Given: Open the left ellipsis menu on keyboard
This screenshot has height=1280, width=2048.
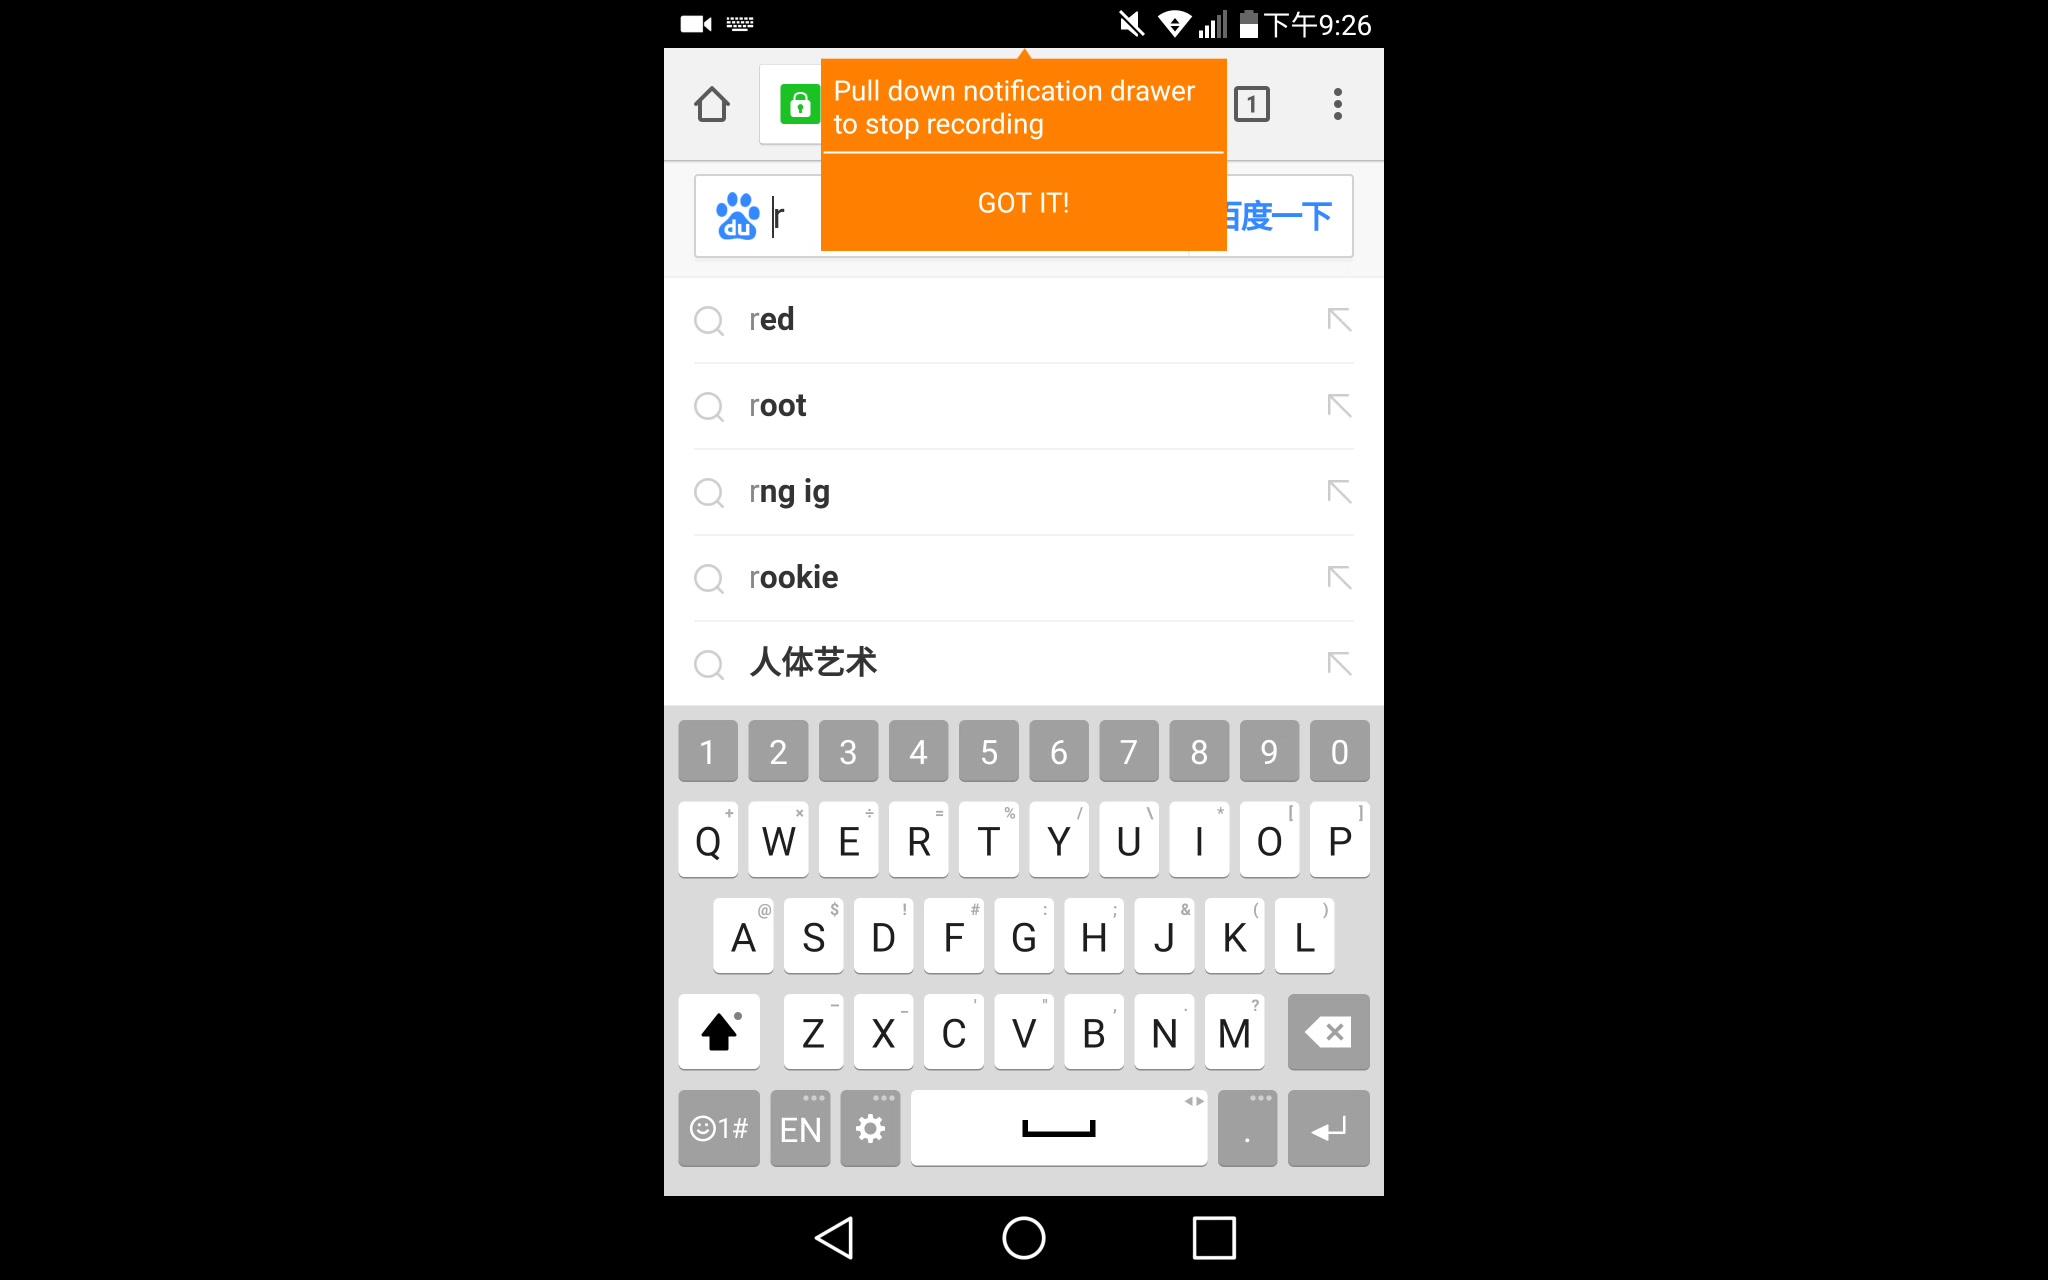Looking at the screenshot, I should (x=801, y=1128).
